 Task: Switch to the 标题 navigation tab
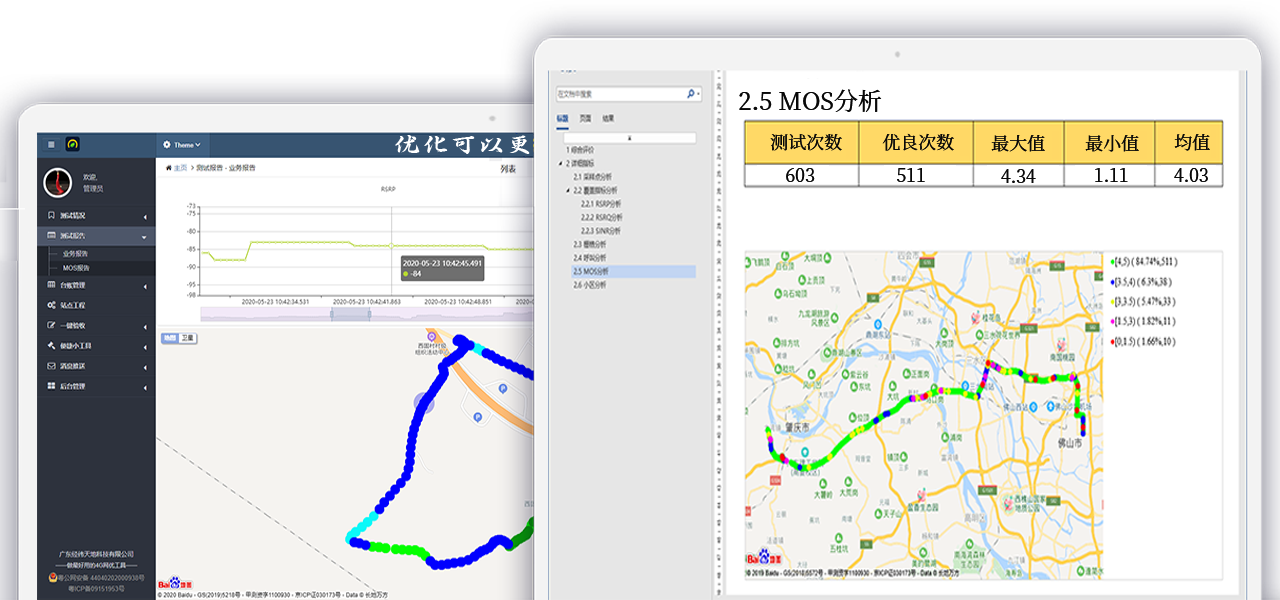(x=563, y=118)
